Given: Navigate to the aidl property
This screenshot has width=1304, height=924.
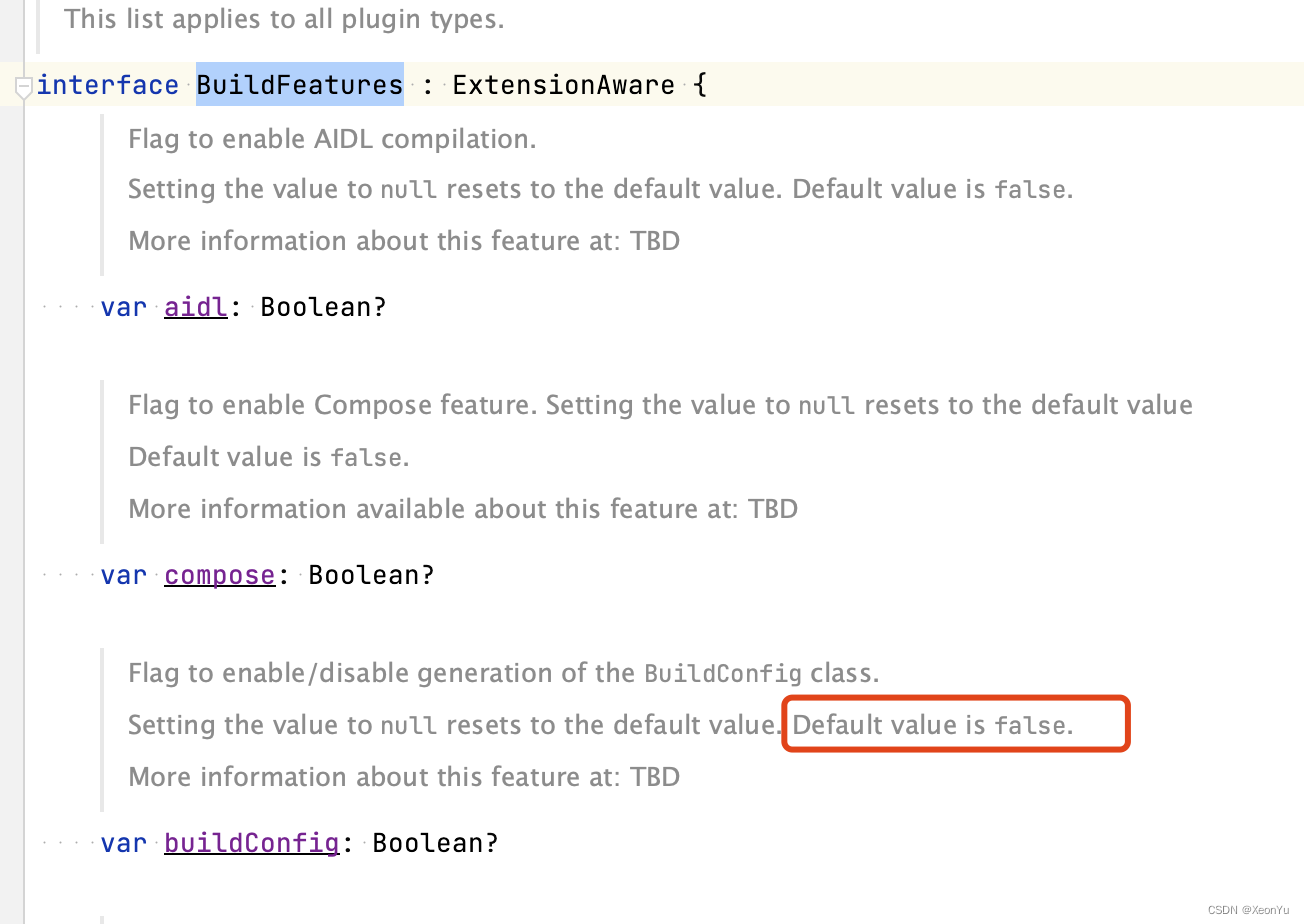Looking at the screenshot, I should [196, 307].
